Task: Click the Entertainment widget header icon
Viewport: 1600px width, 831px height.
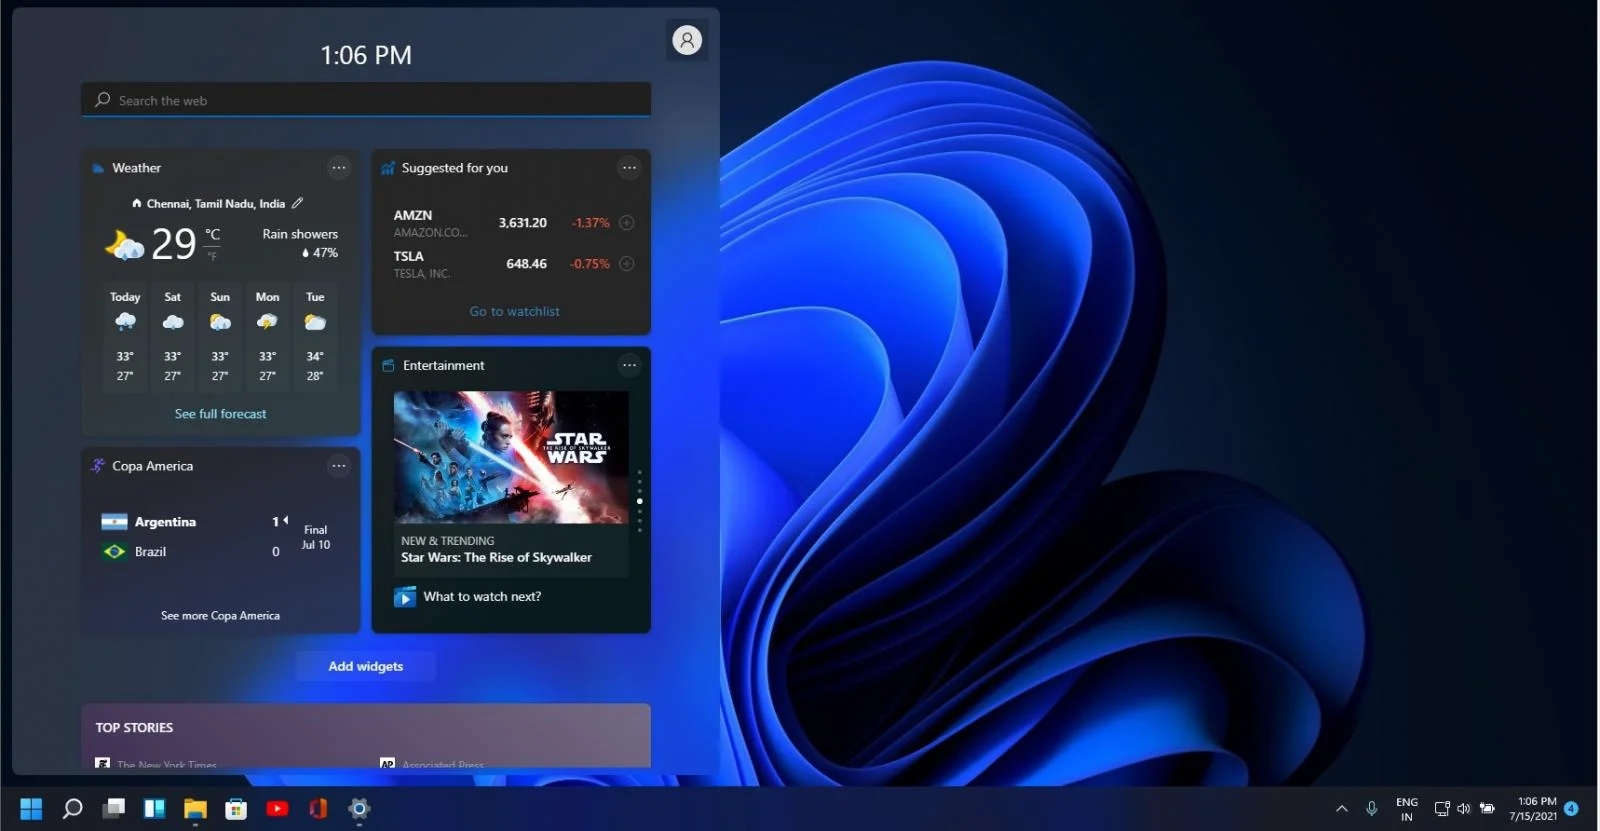Action: (x=388, y=365)
